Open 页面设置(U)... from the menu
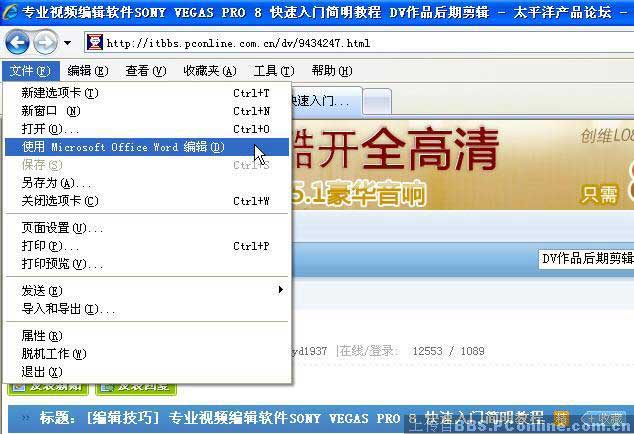 point(147,228)
